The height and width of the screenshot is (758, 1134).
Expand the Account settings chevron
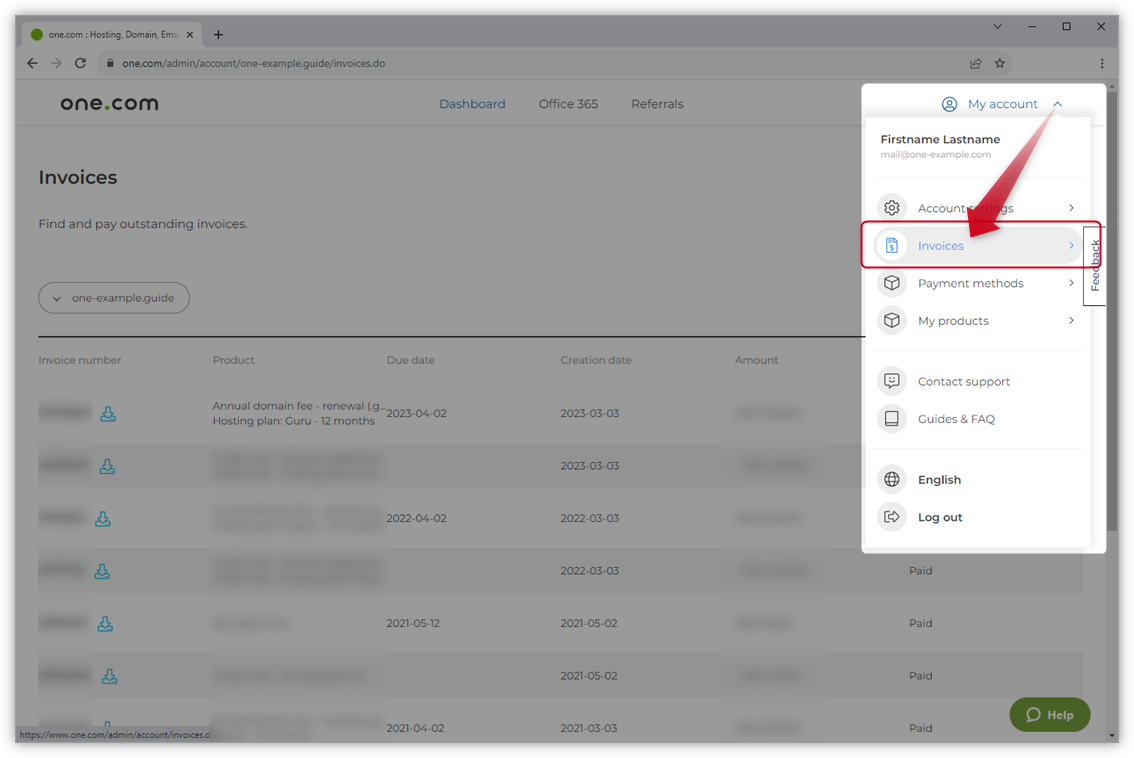click(1071, 208)
